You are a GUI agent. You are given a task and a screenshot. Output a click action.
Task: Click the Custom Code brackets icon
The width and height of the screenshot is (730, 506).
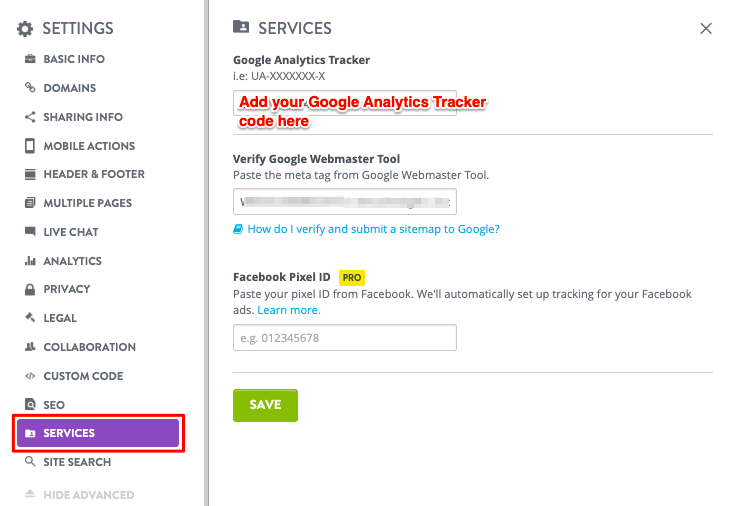[30, 376]
